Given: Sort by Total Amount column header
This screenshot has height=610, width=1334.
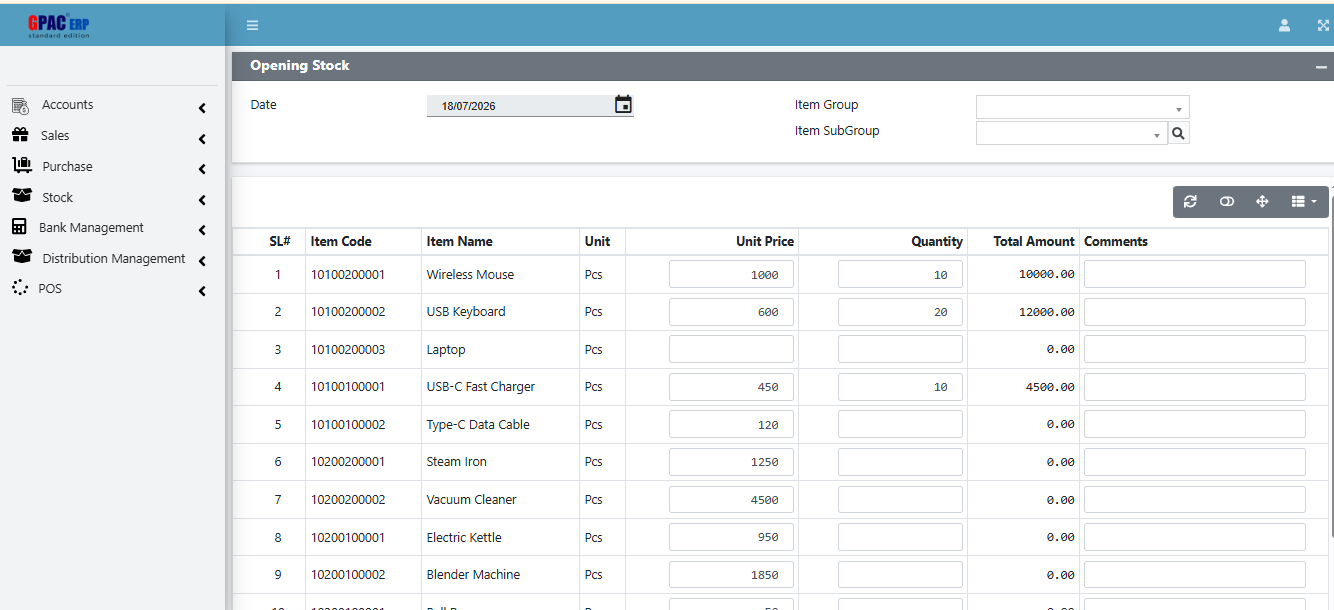Looking at the screenshot, I should (x=1034, y=241).
